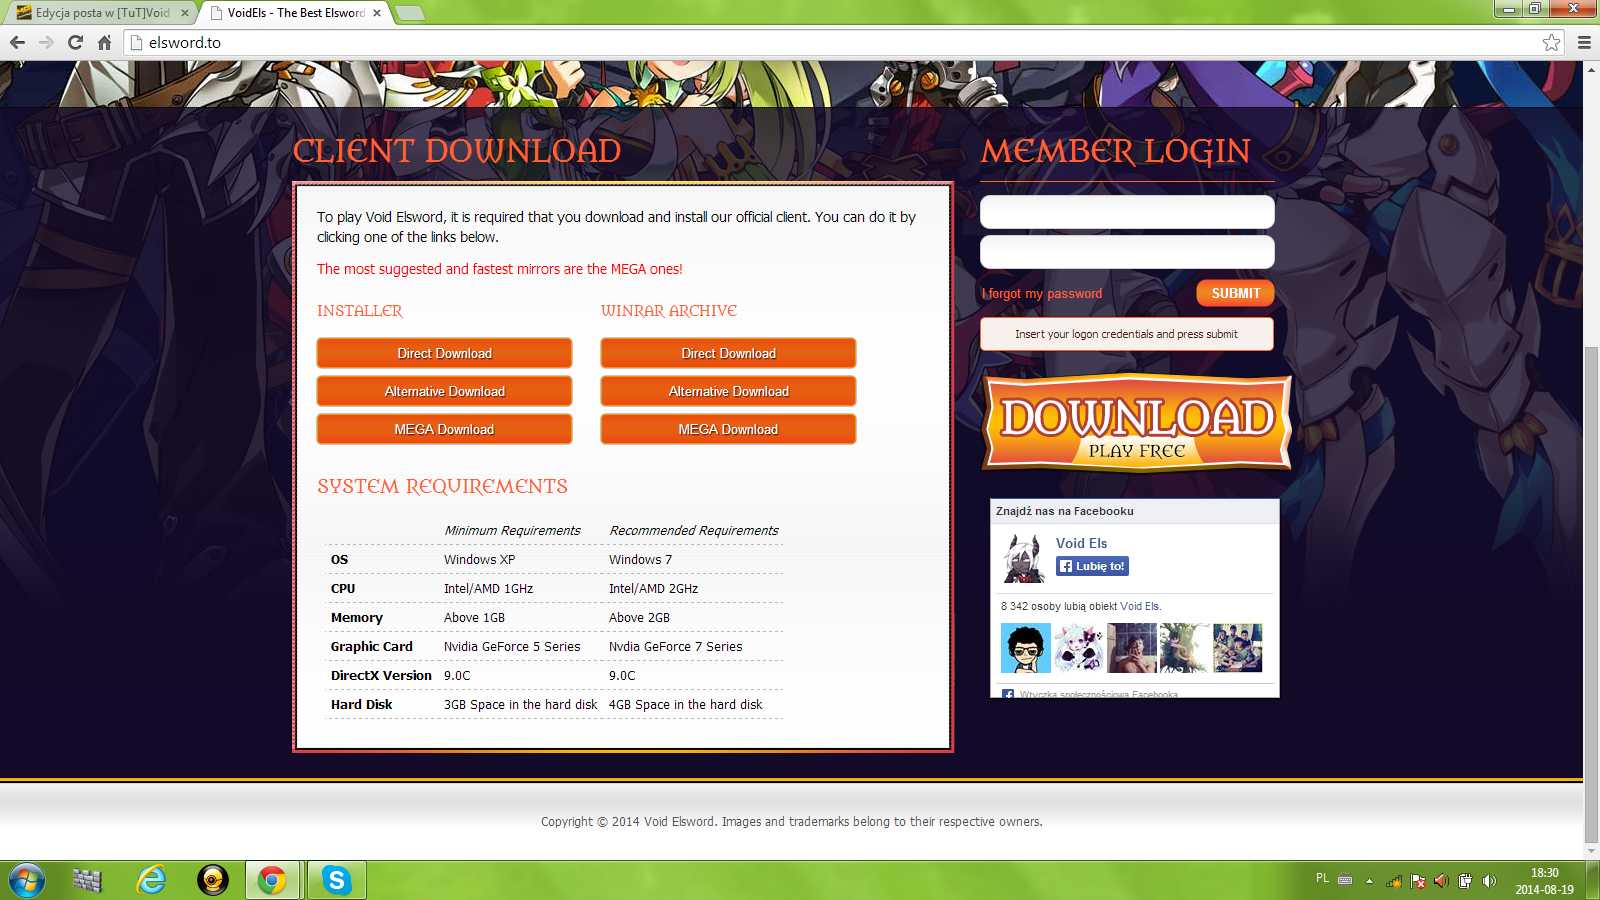View the anime girl fan thumbnail
The image size is (1600, 900).
[x=1079, y=648]
